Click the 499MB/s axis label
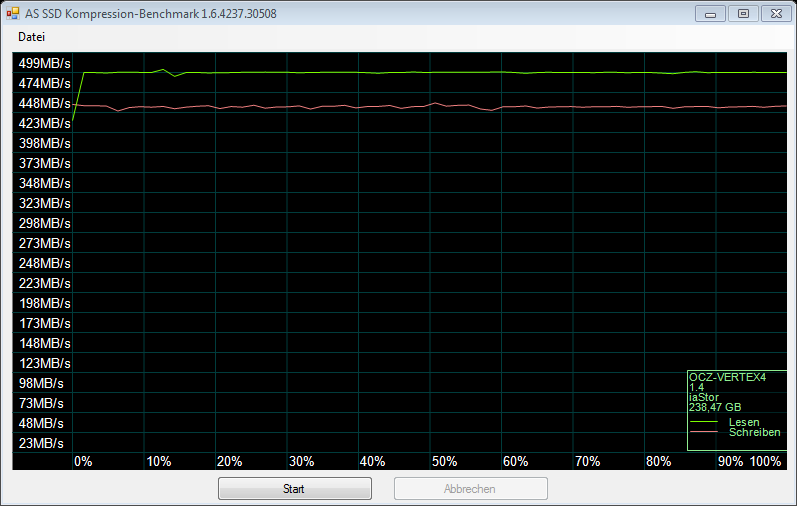Screen dimensions: 797x506 point(45,63)
